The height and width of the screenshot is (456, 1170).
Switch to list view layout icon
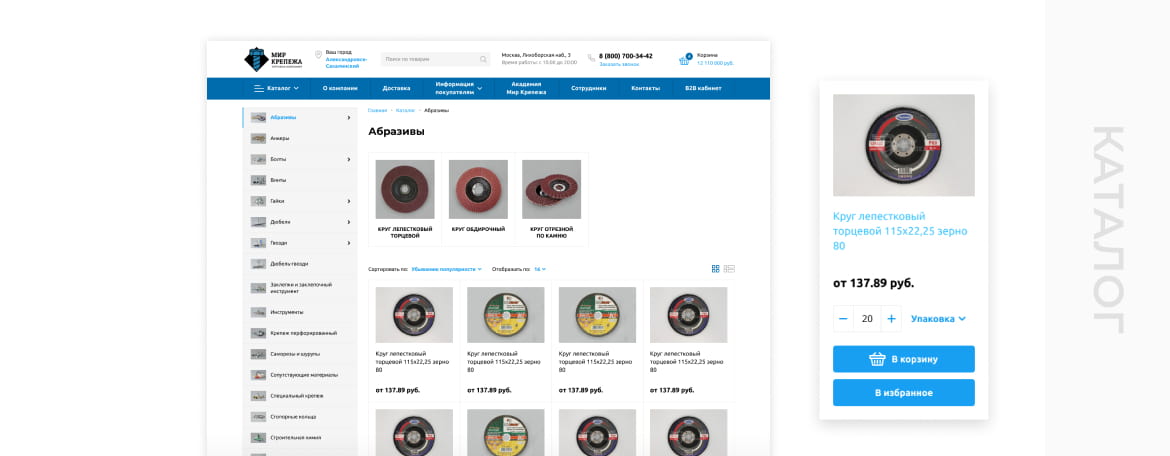pos(730,269)
